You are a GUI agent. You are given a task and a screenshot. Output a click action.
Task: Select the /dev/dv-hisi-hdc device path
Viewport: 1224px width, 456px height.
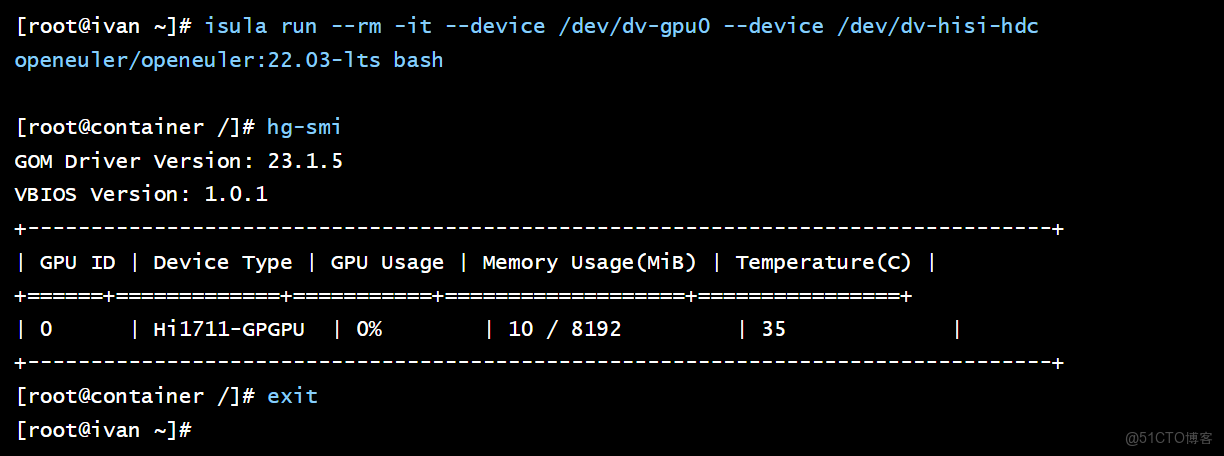point(938,26)
